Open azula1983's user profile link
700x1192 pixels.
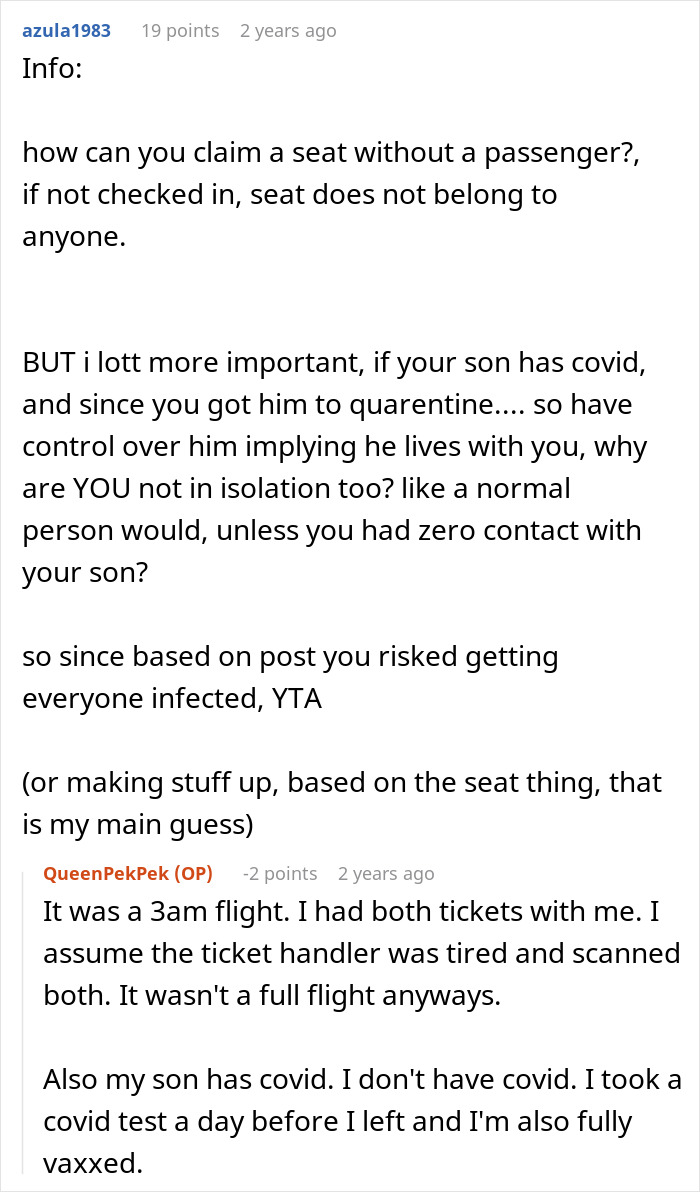(x=66, y=31)
